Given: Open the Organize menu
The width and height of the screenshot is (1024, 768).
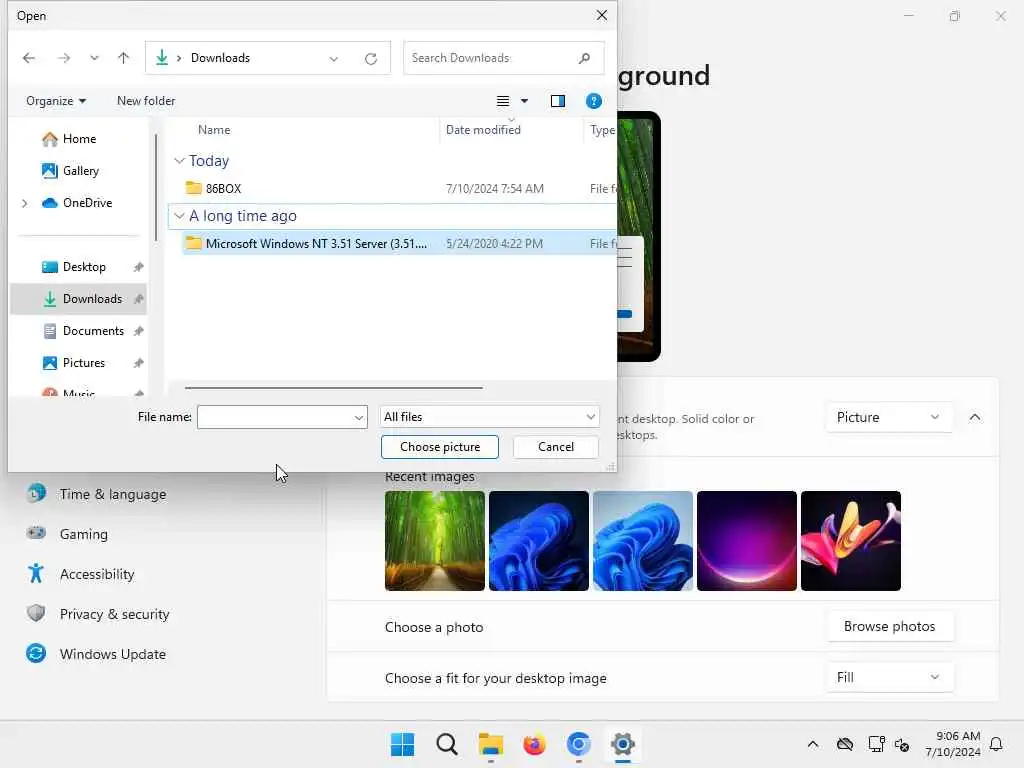Looking at the screenshot, I should [56, 101].
